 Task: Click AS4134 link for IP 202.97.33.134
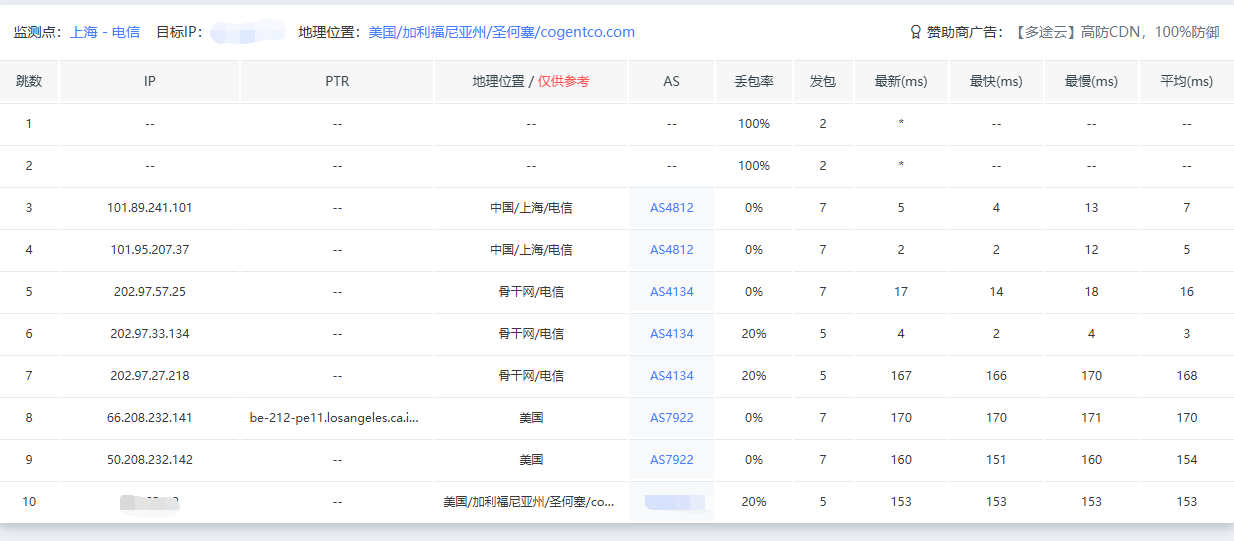pos(671,334)
